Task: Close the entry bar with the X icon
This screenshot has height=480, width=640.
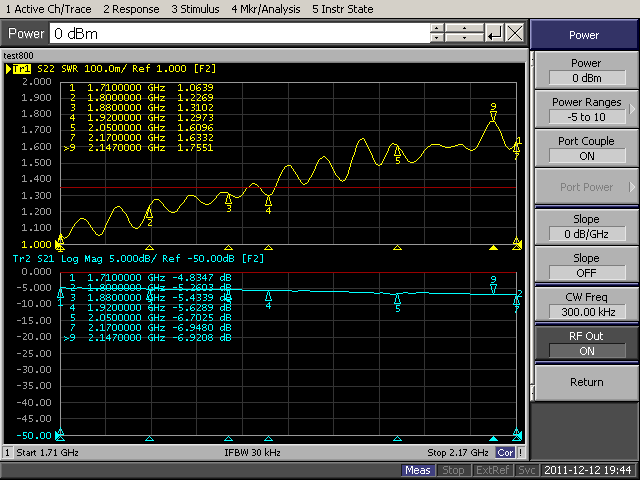Action: (515, 33)
